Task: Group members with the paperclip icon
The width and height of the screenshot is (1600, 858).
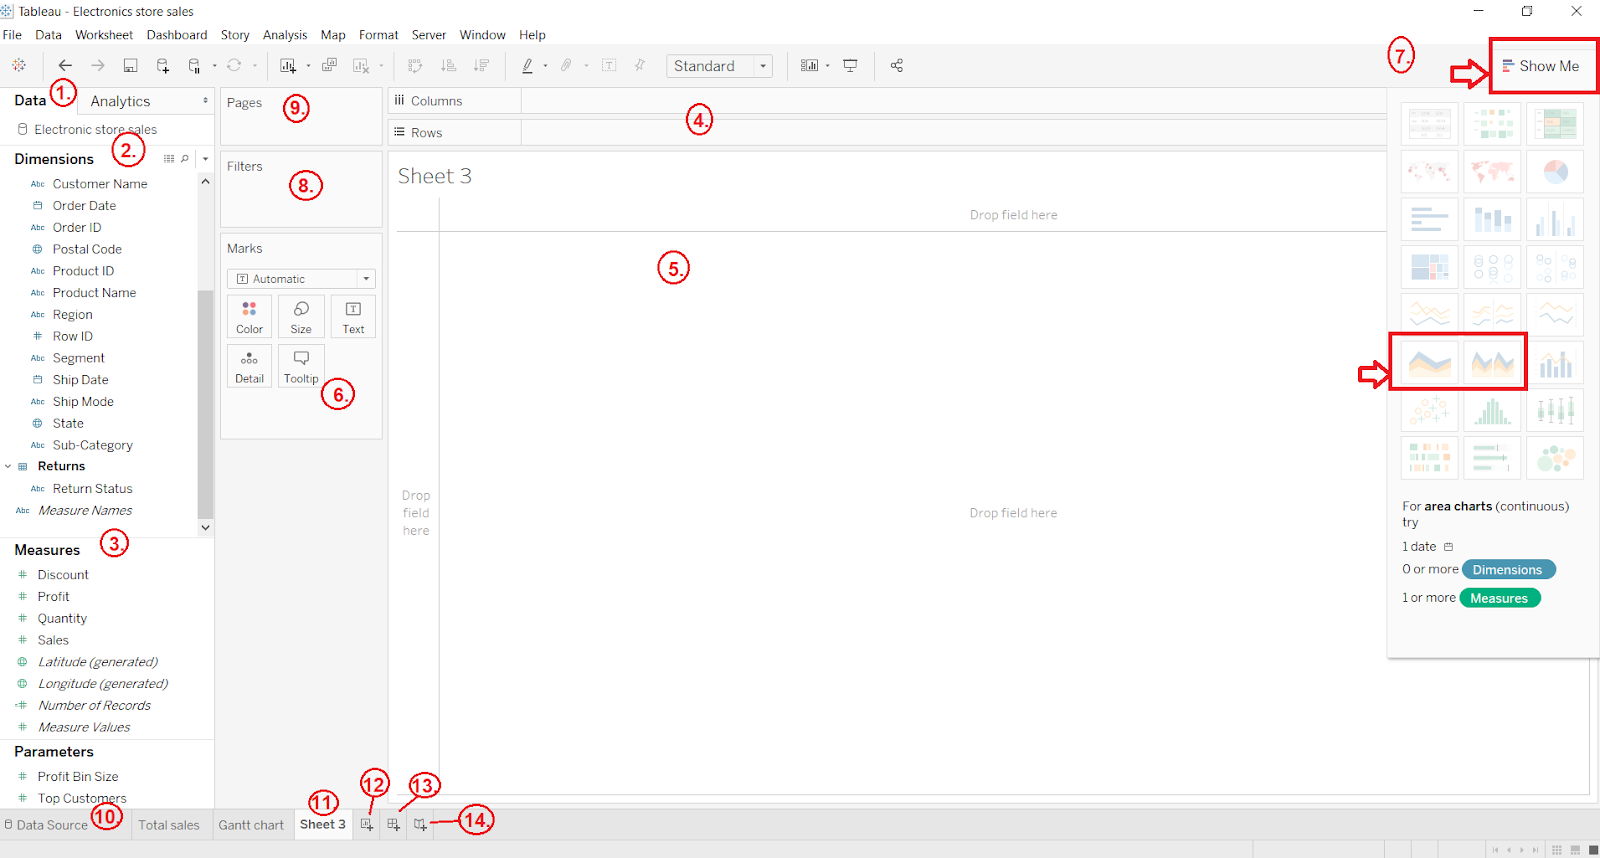Action: 566,66
